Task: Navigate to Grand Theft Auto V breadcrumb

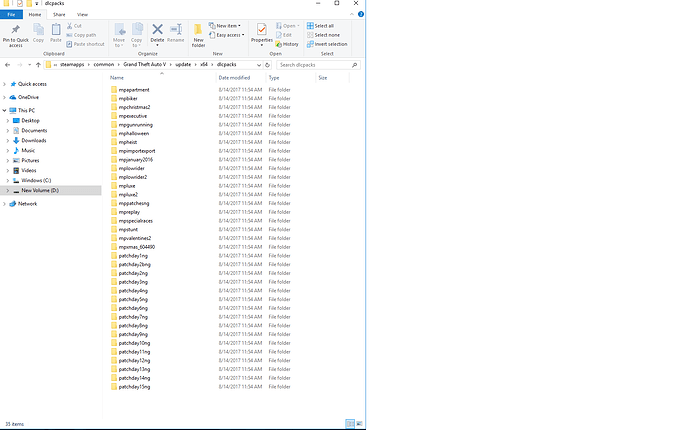Action: [144, 65]
